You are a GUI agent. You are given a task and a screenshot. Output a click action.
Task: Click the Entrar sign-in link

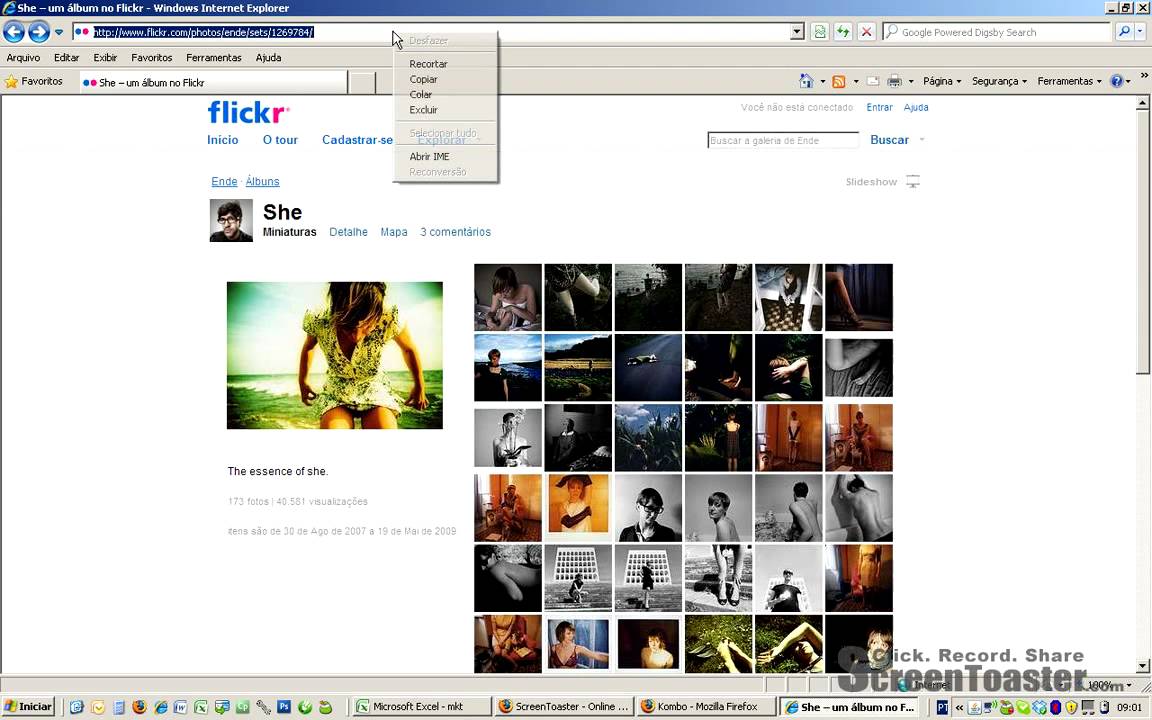879,107
